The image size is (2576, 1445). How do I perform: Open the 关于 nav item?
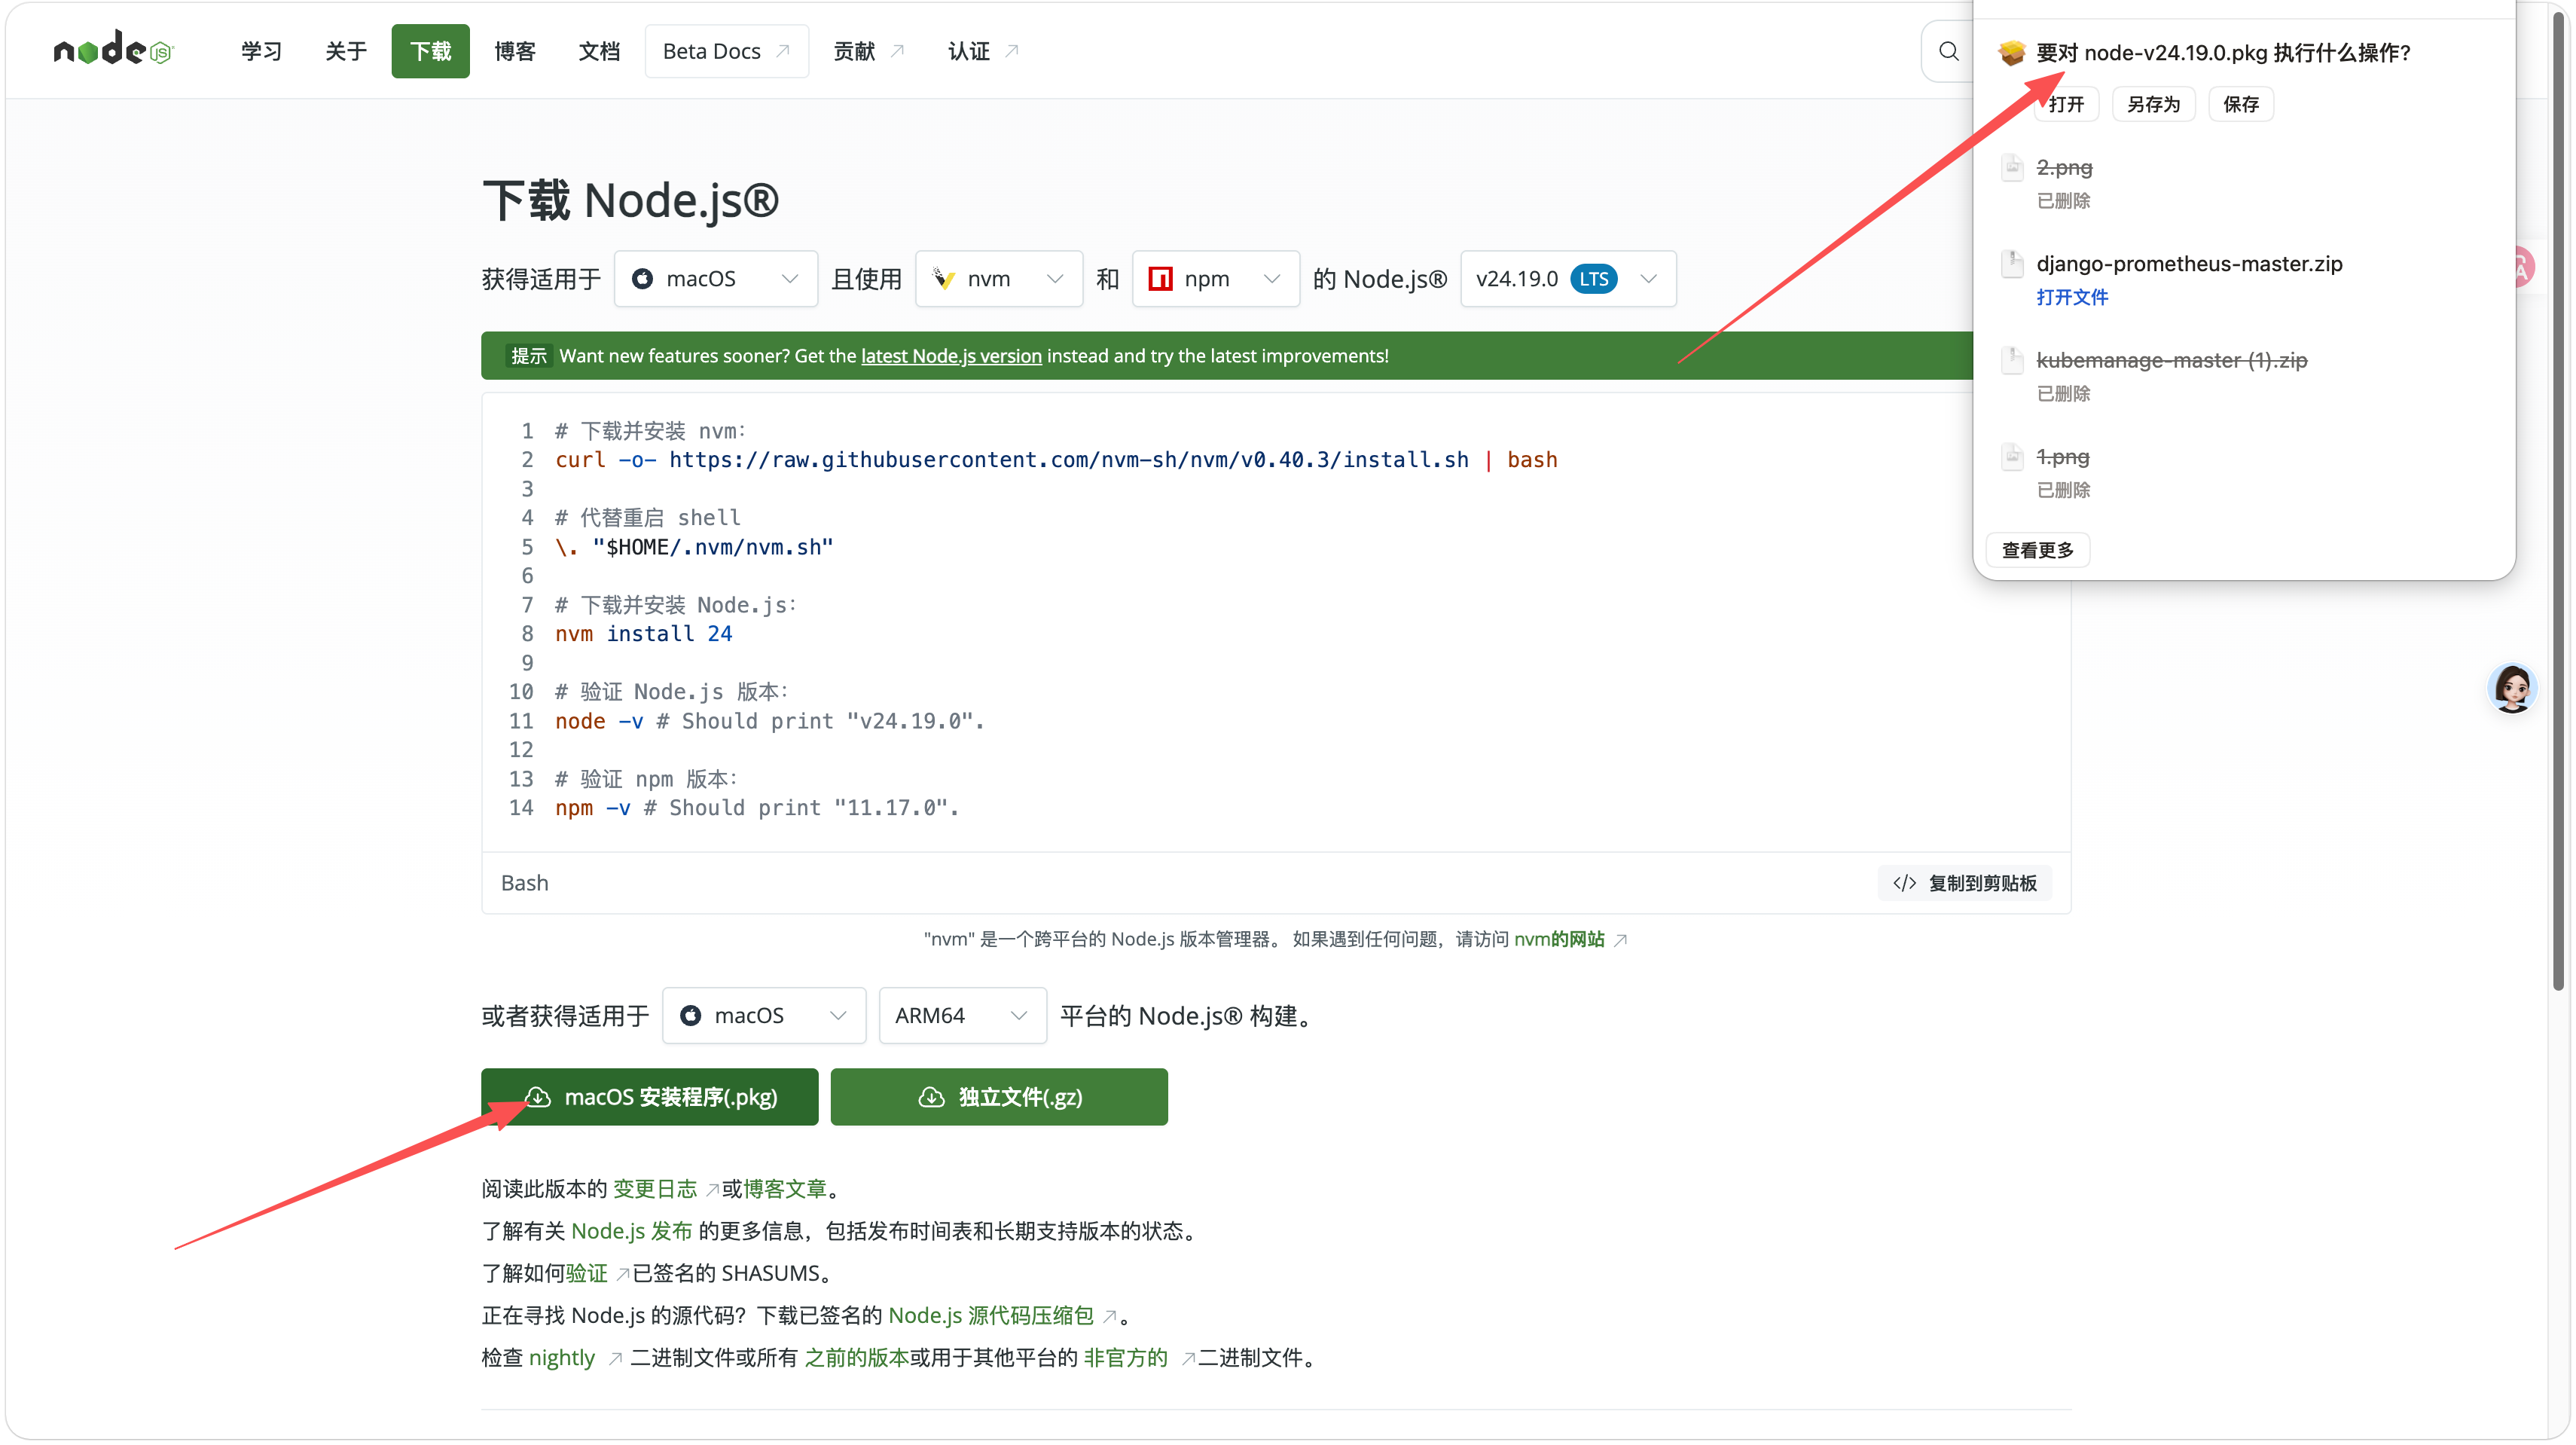point(346,51)
